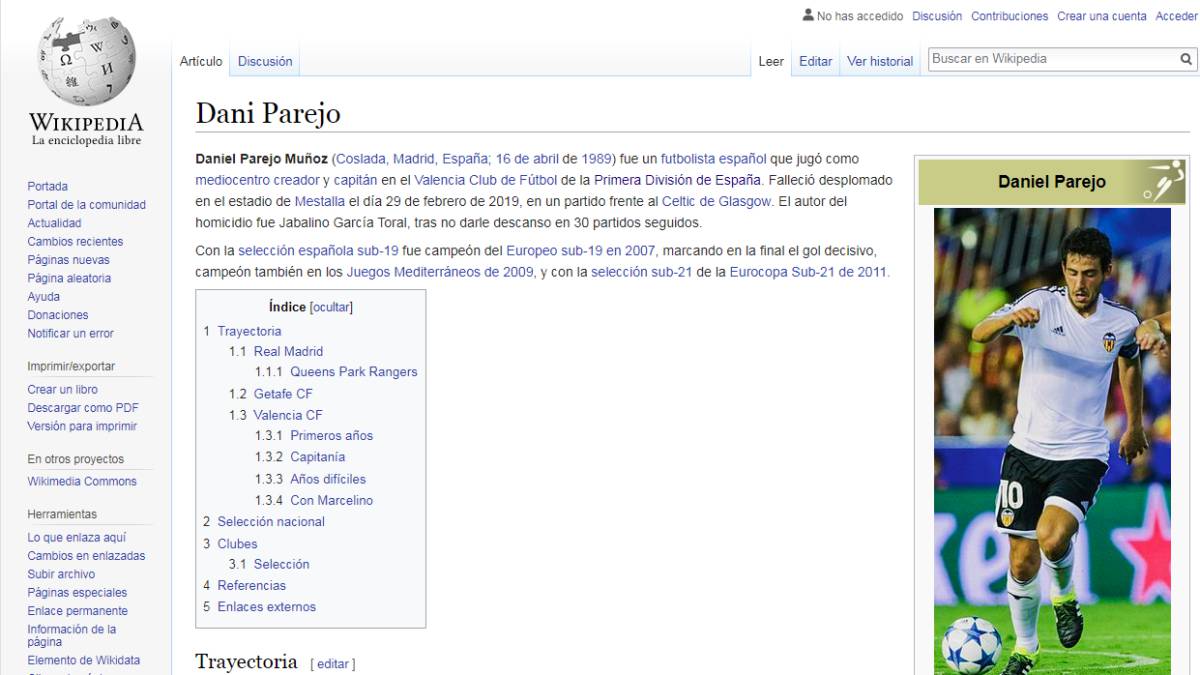Open Portal de la comunidad

click(86, 205)
